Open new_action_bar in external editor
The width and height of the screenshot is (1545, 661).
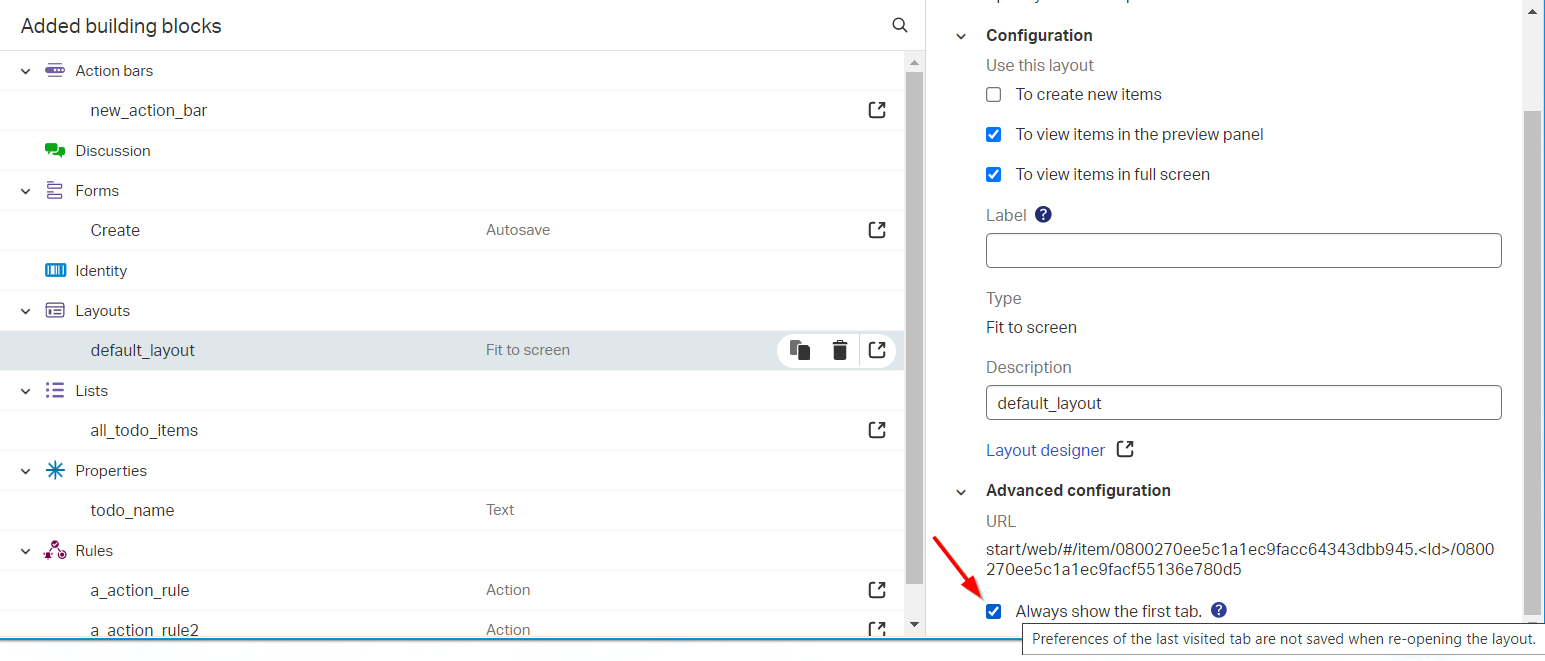click(877, 110)
